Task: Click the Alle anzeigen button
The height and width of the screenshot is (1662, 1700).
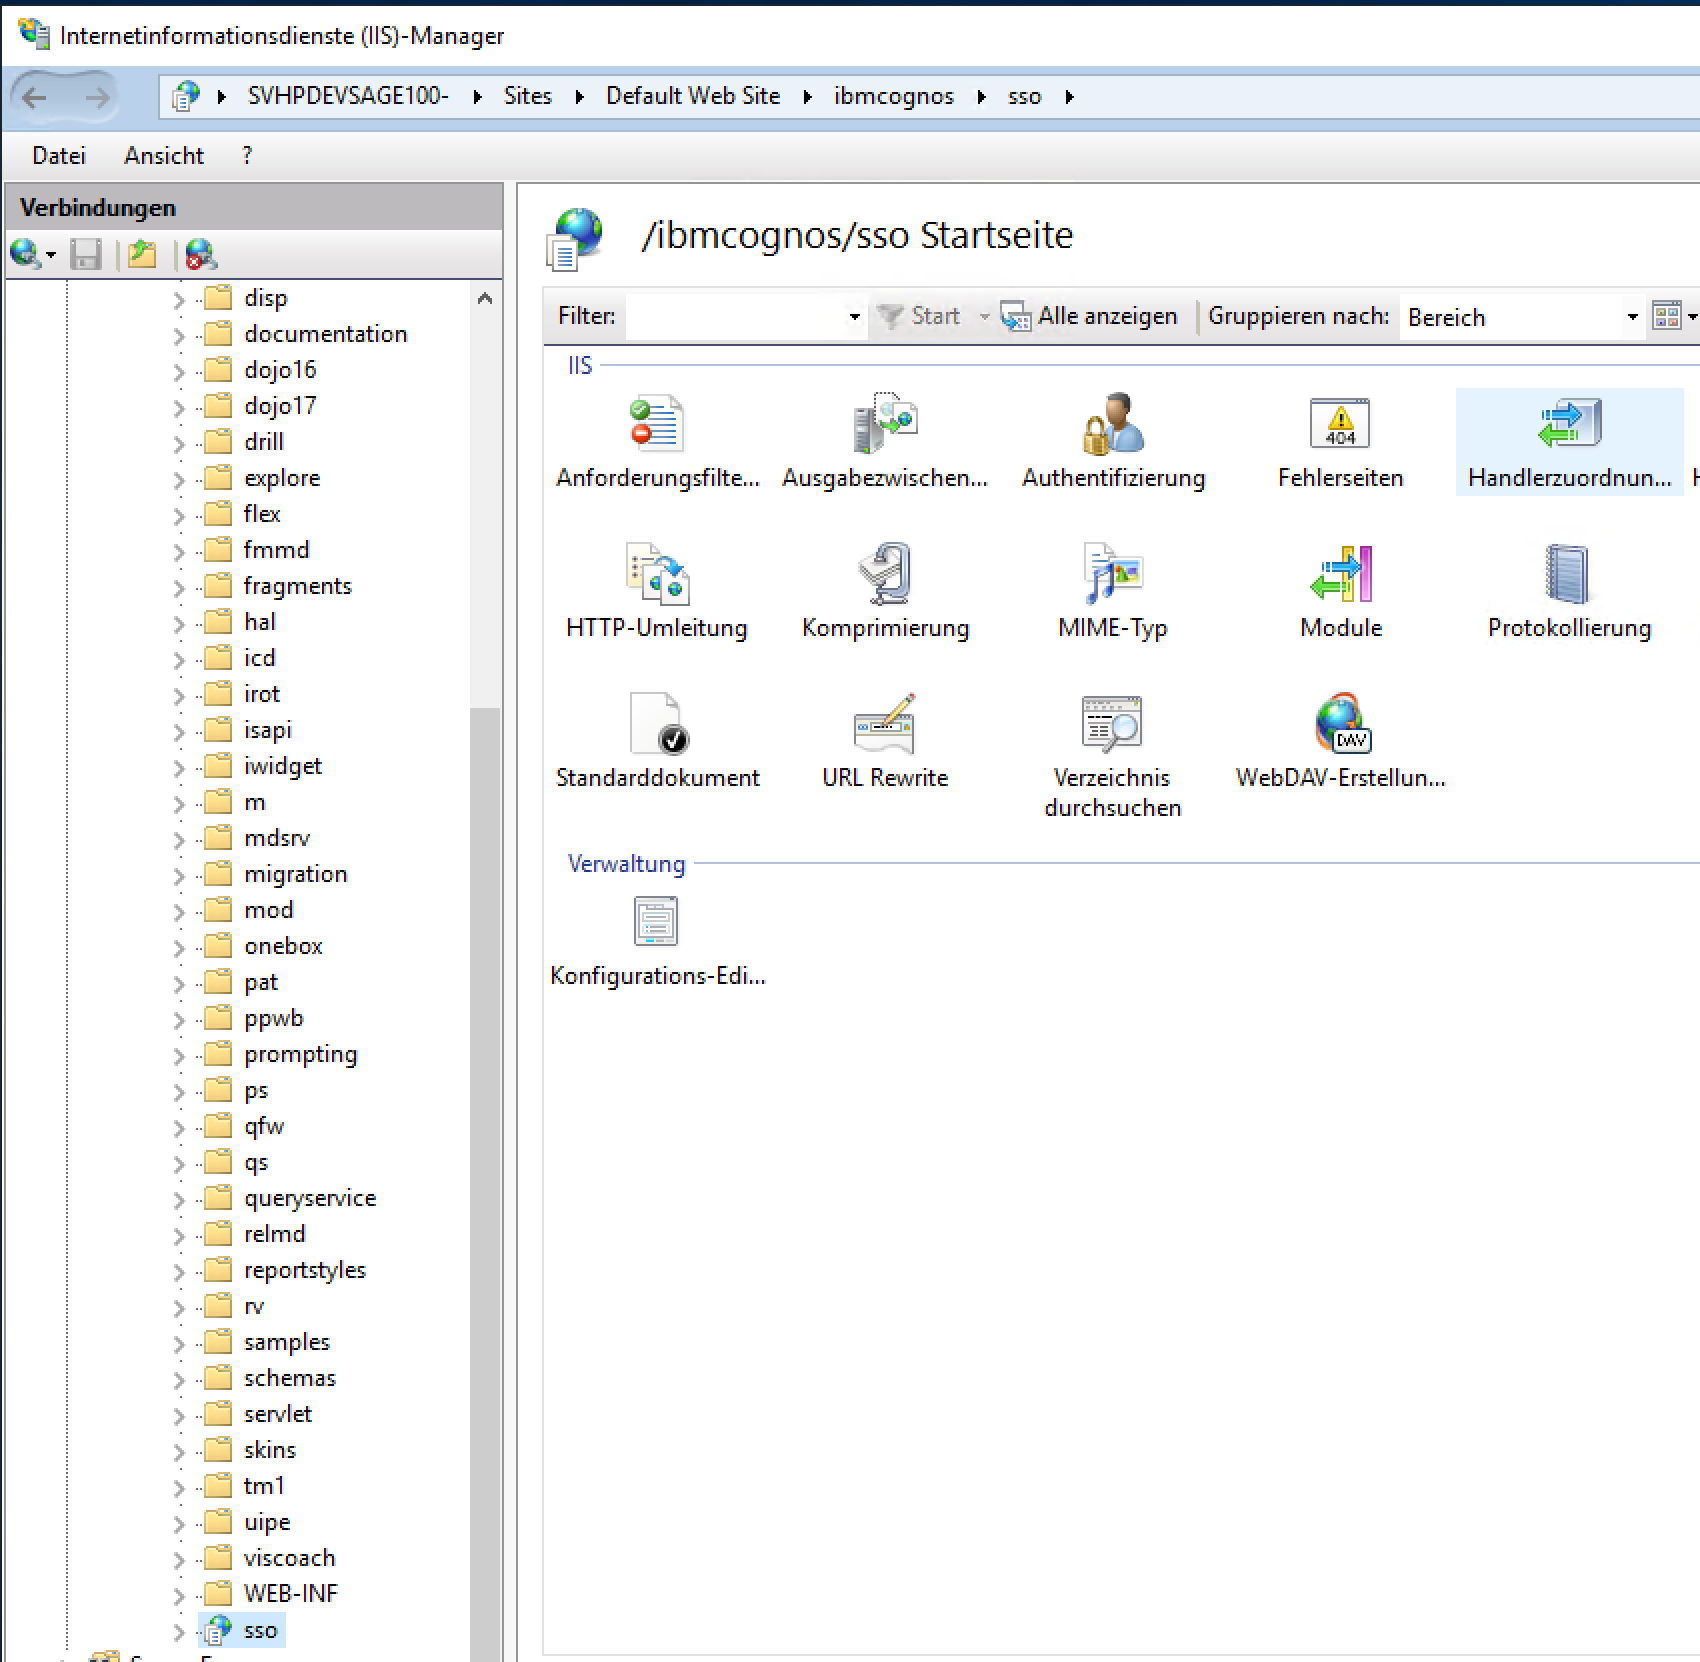Action: click(x=1091, y=317)
